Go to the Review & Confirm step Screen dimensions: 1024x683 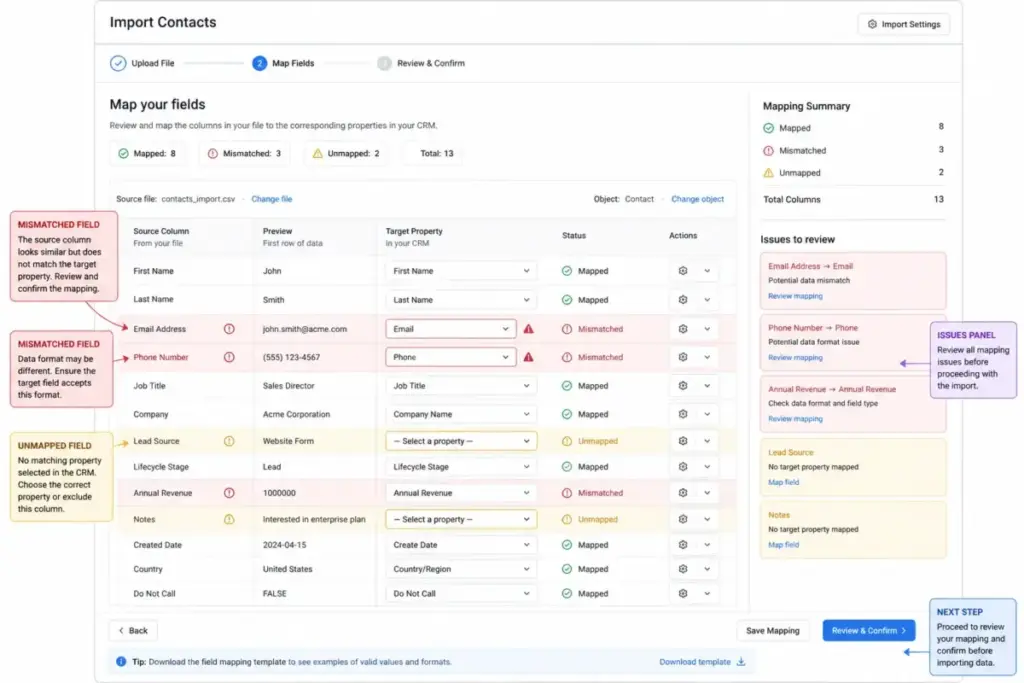point(421,63)
